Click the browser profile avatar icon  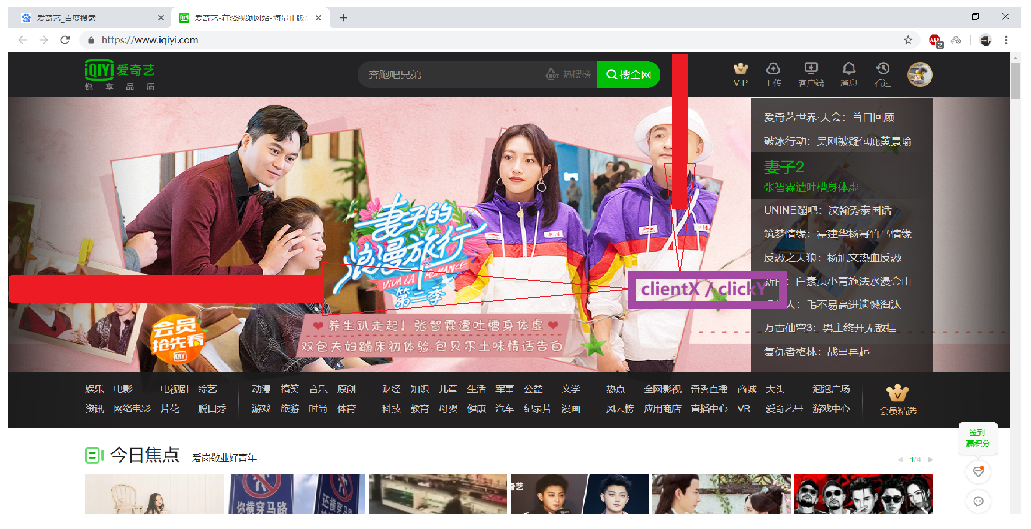[985, 39]
